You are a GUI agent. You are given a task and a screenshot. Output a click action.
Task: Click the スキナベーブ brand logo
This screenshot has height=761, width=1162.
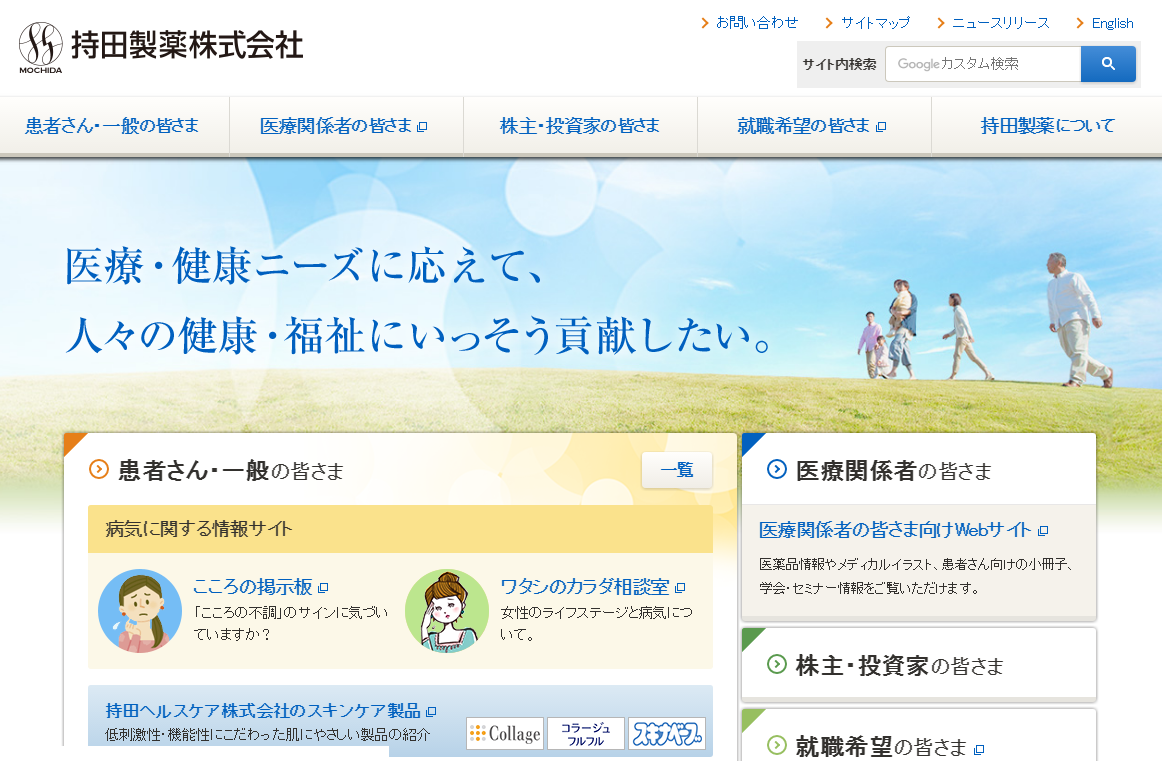(x=666, y=734)
